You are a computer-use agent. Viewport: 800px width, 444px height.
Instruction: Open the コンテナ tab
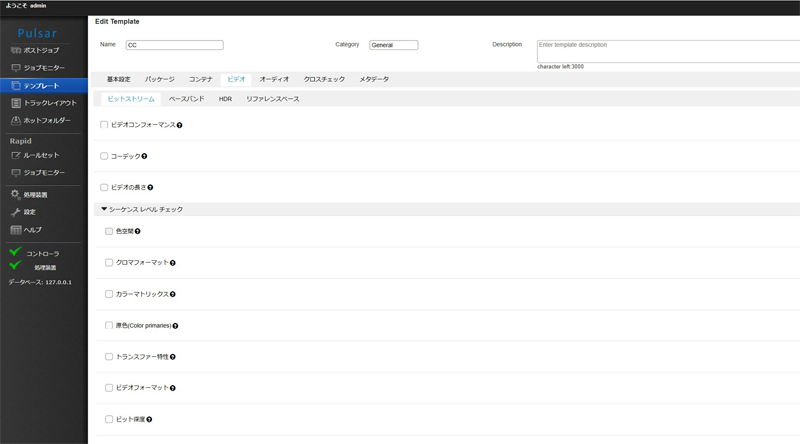201,79
